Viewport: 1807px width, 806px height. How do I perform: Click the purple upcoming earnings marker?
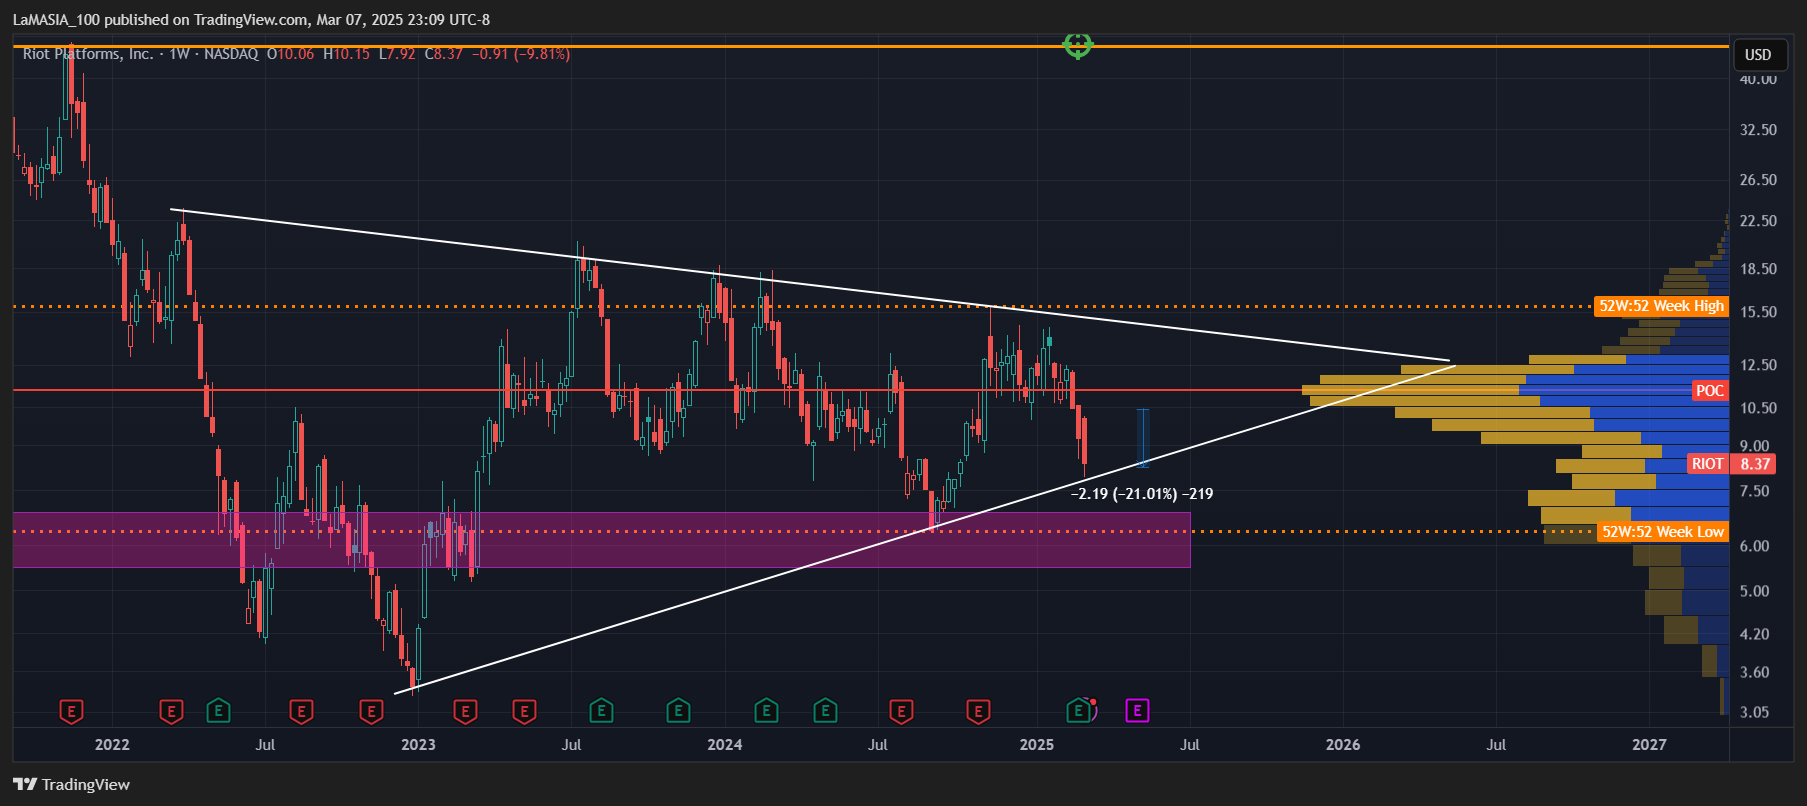1137,711
